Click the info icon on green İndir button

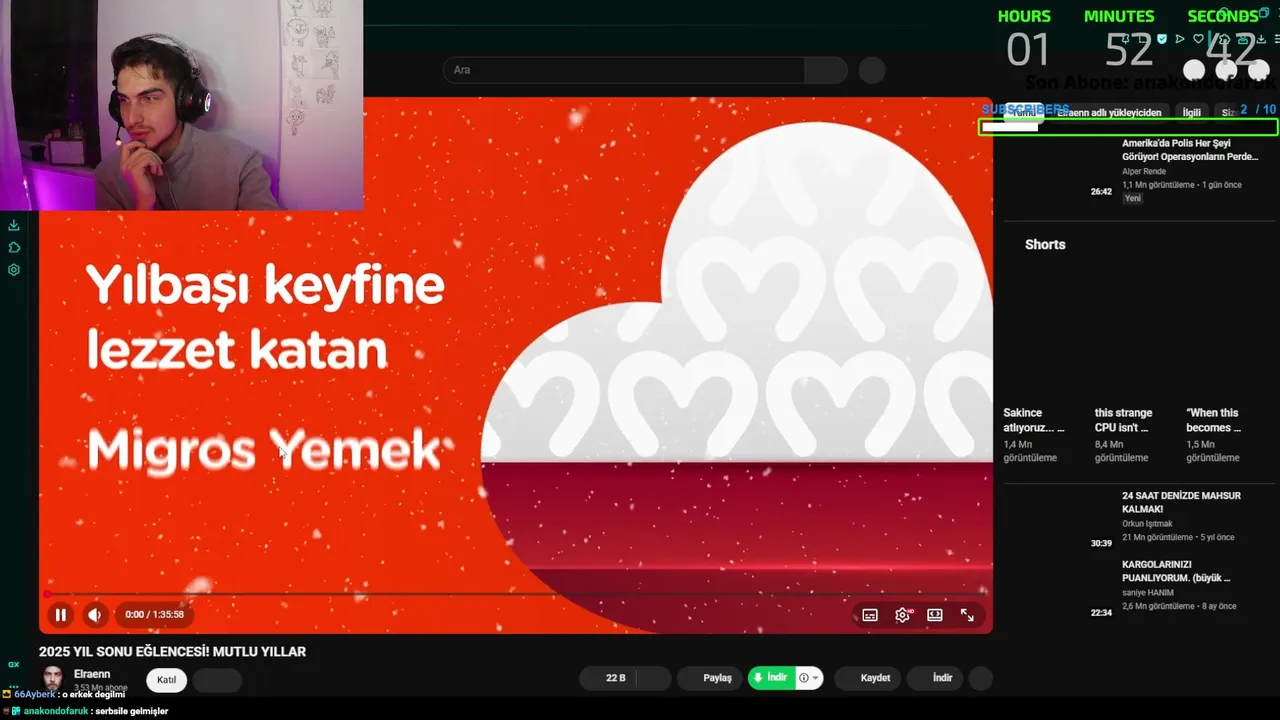[x=803, y=678]
